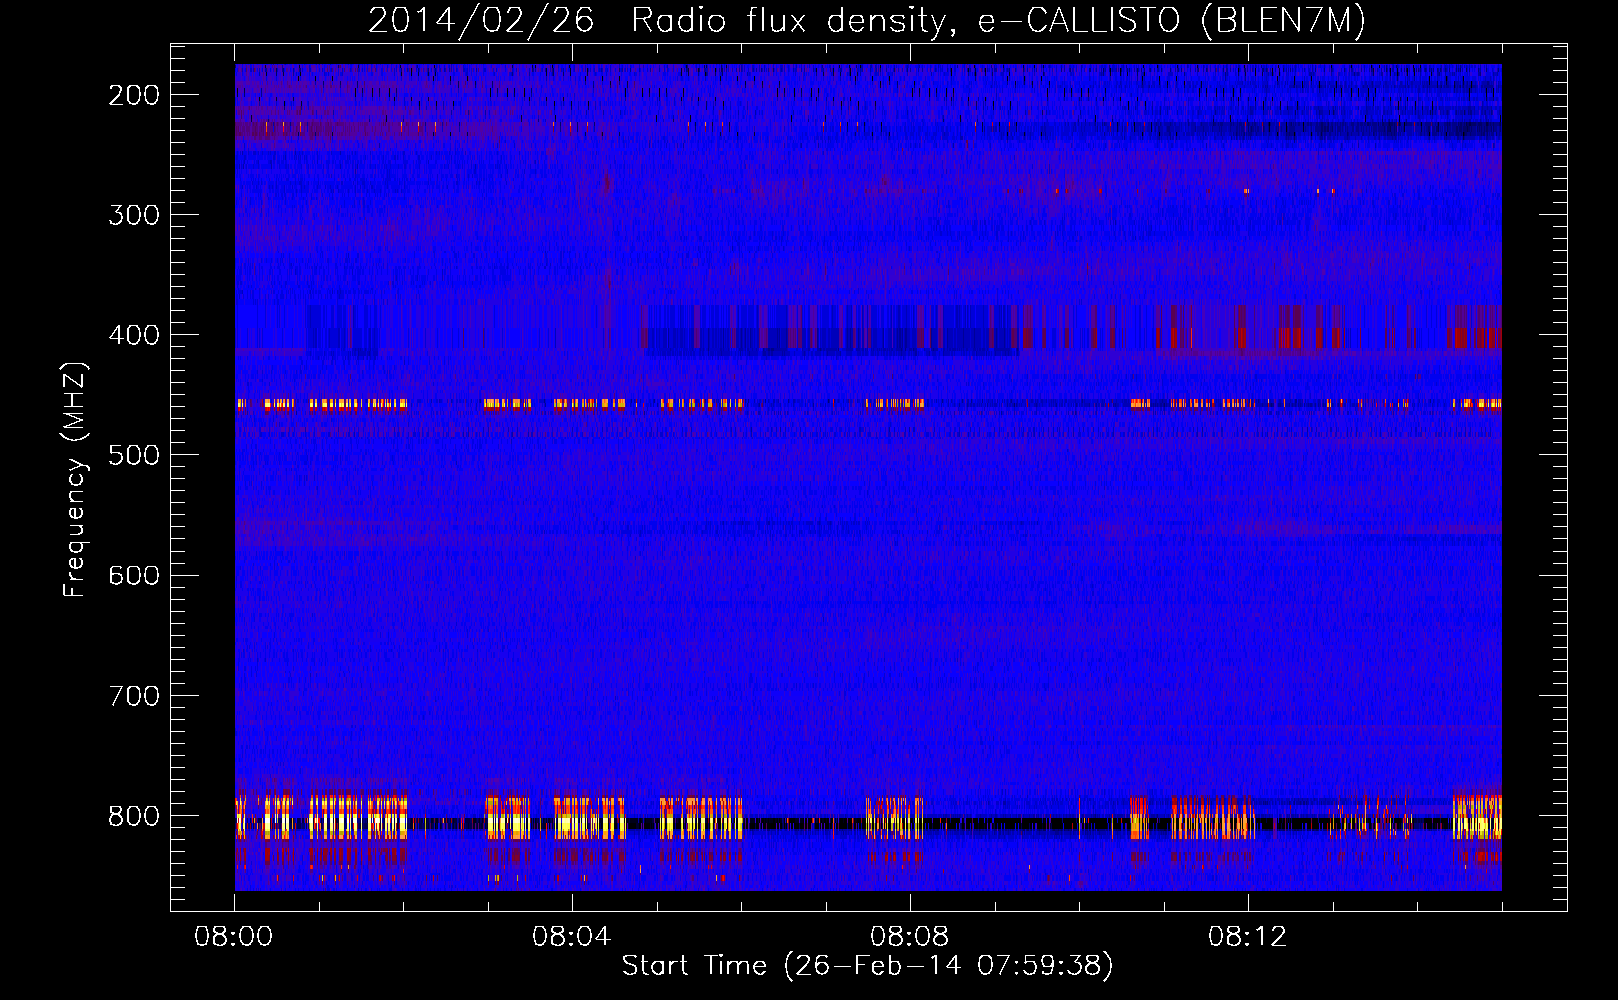Click the 08:12 time tick label

(x=1248, y=937)
